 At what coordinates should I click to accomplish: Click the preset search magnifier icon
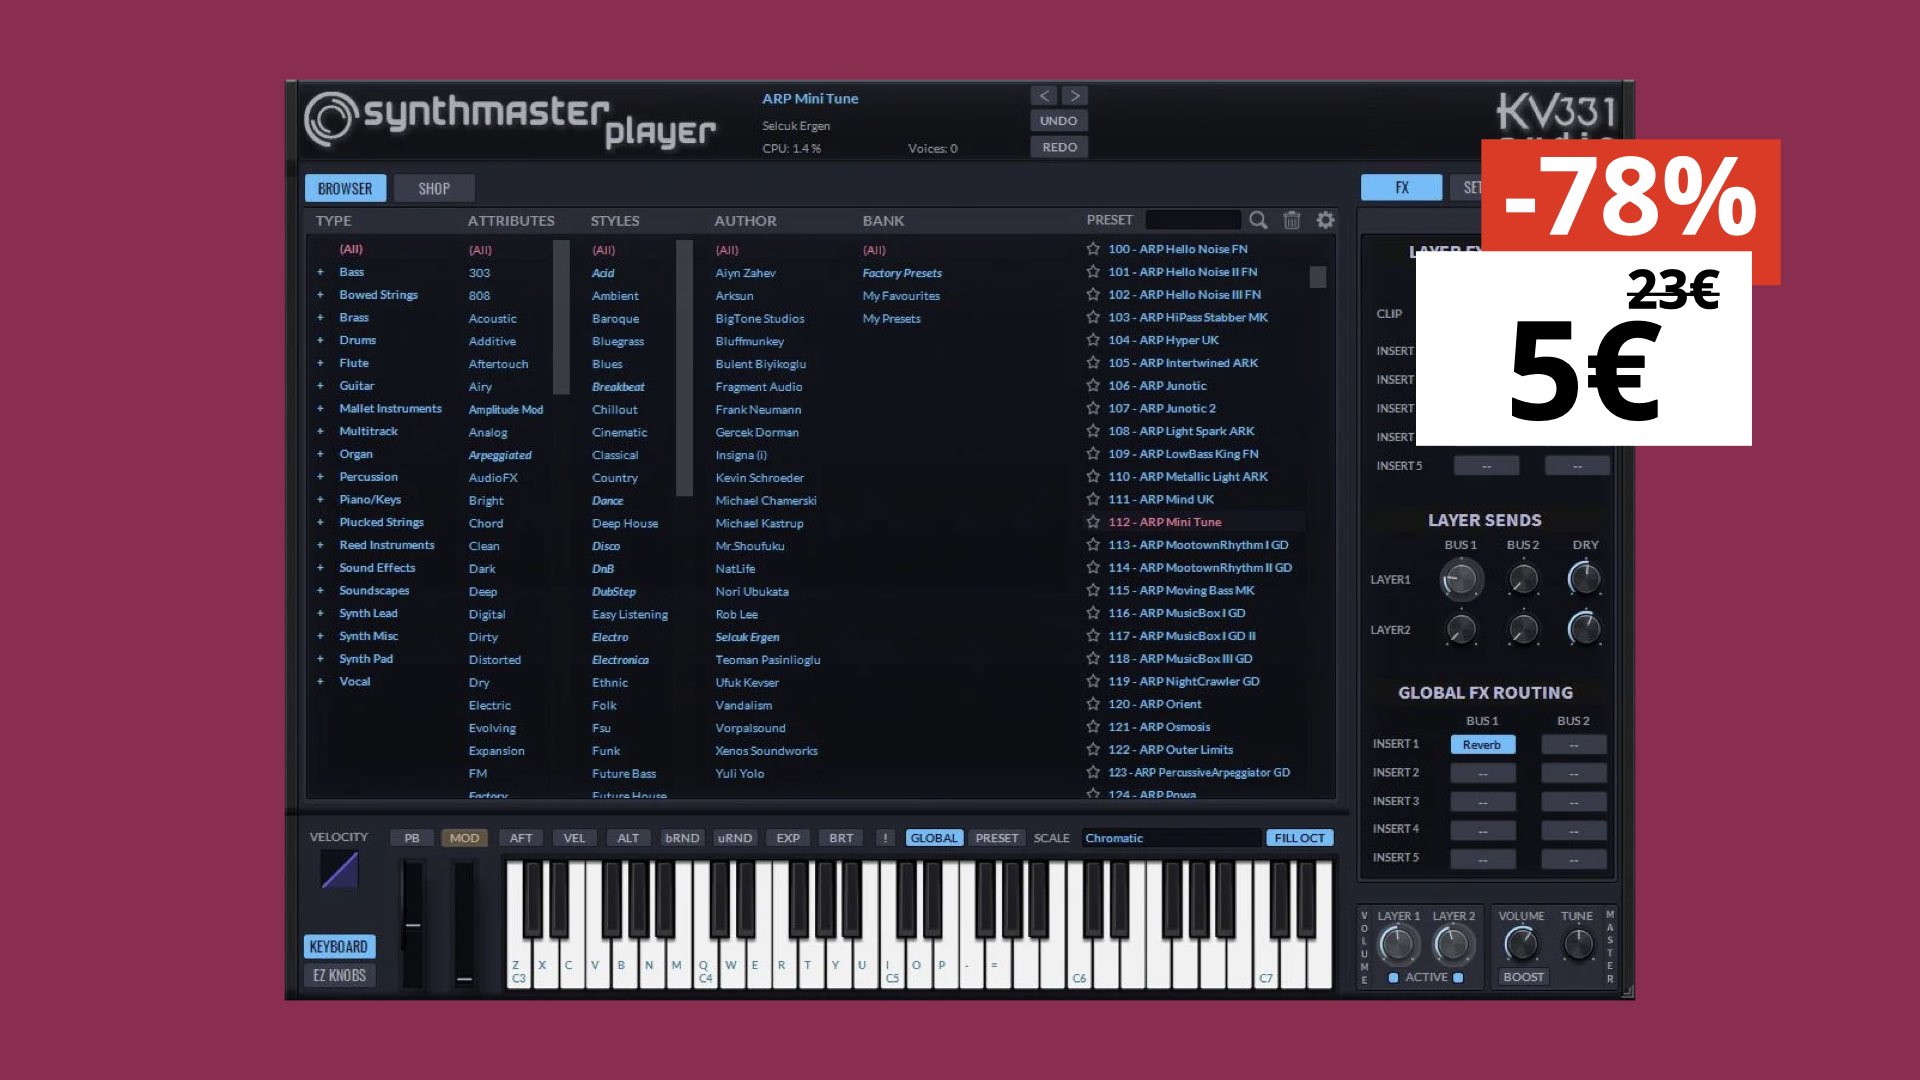tap(1258, 220)
